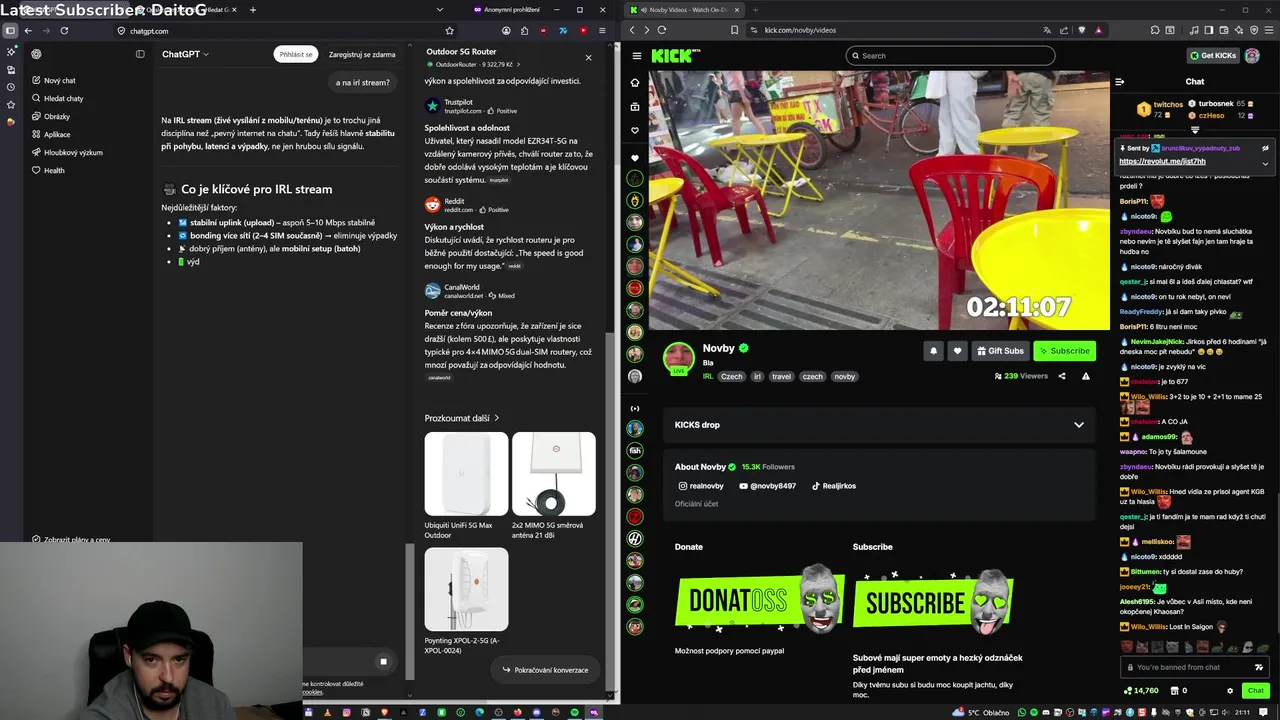
Task: Select travel tag under Novby
Action: pyautogui.click(x=781, y=377)
